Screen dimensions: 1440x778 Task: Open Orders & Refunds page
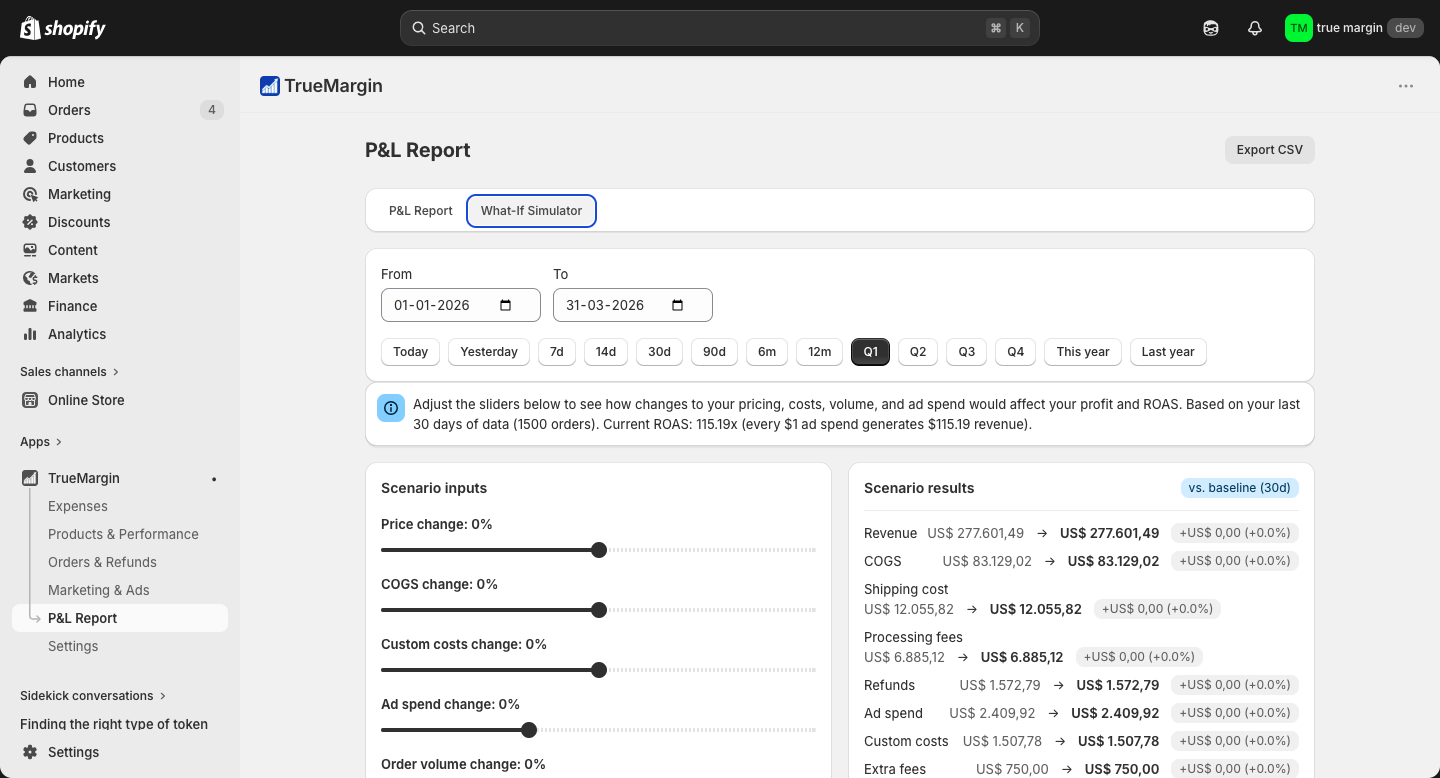pyautogui.click(x=102, y=562)
